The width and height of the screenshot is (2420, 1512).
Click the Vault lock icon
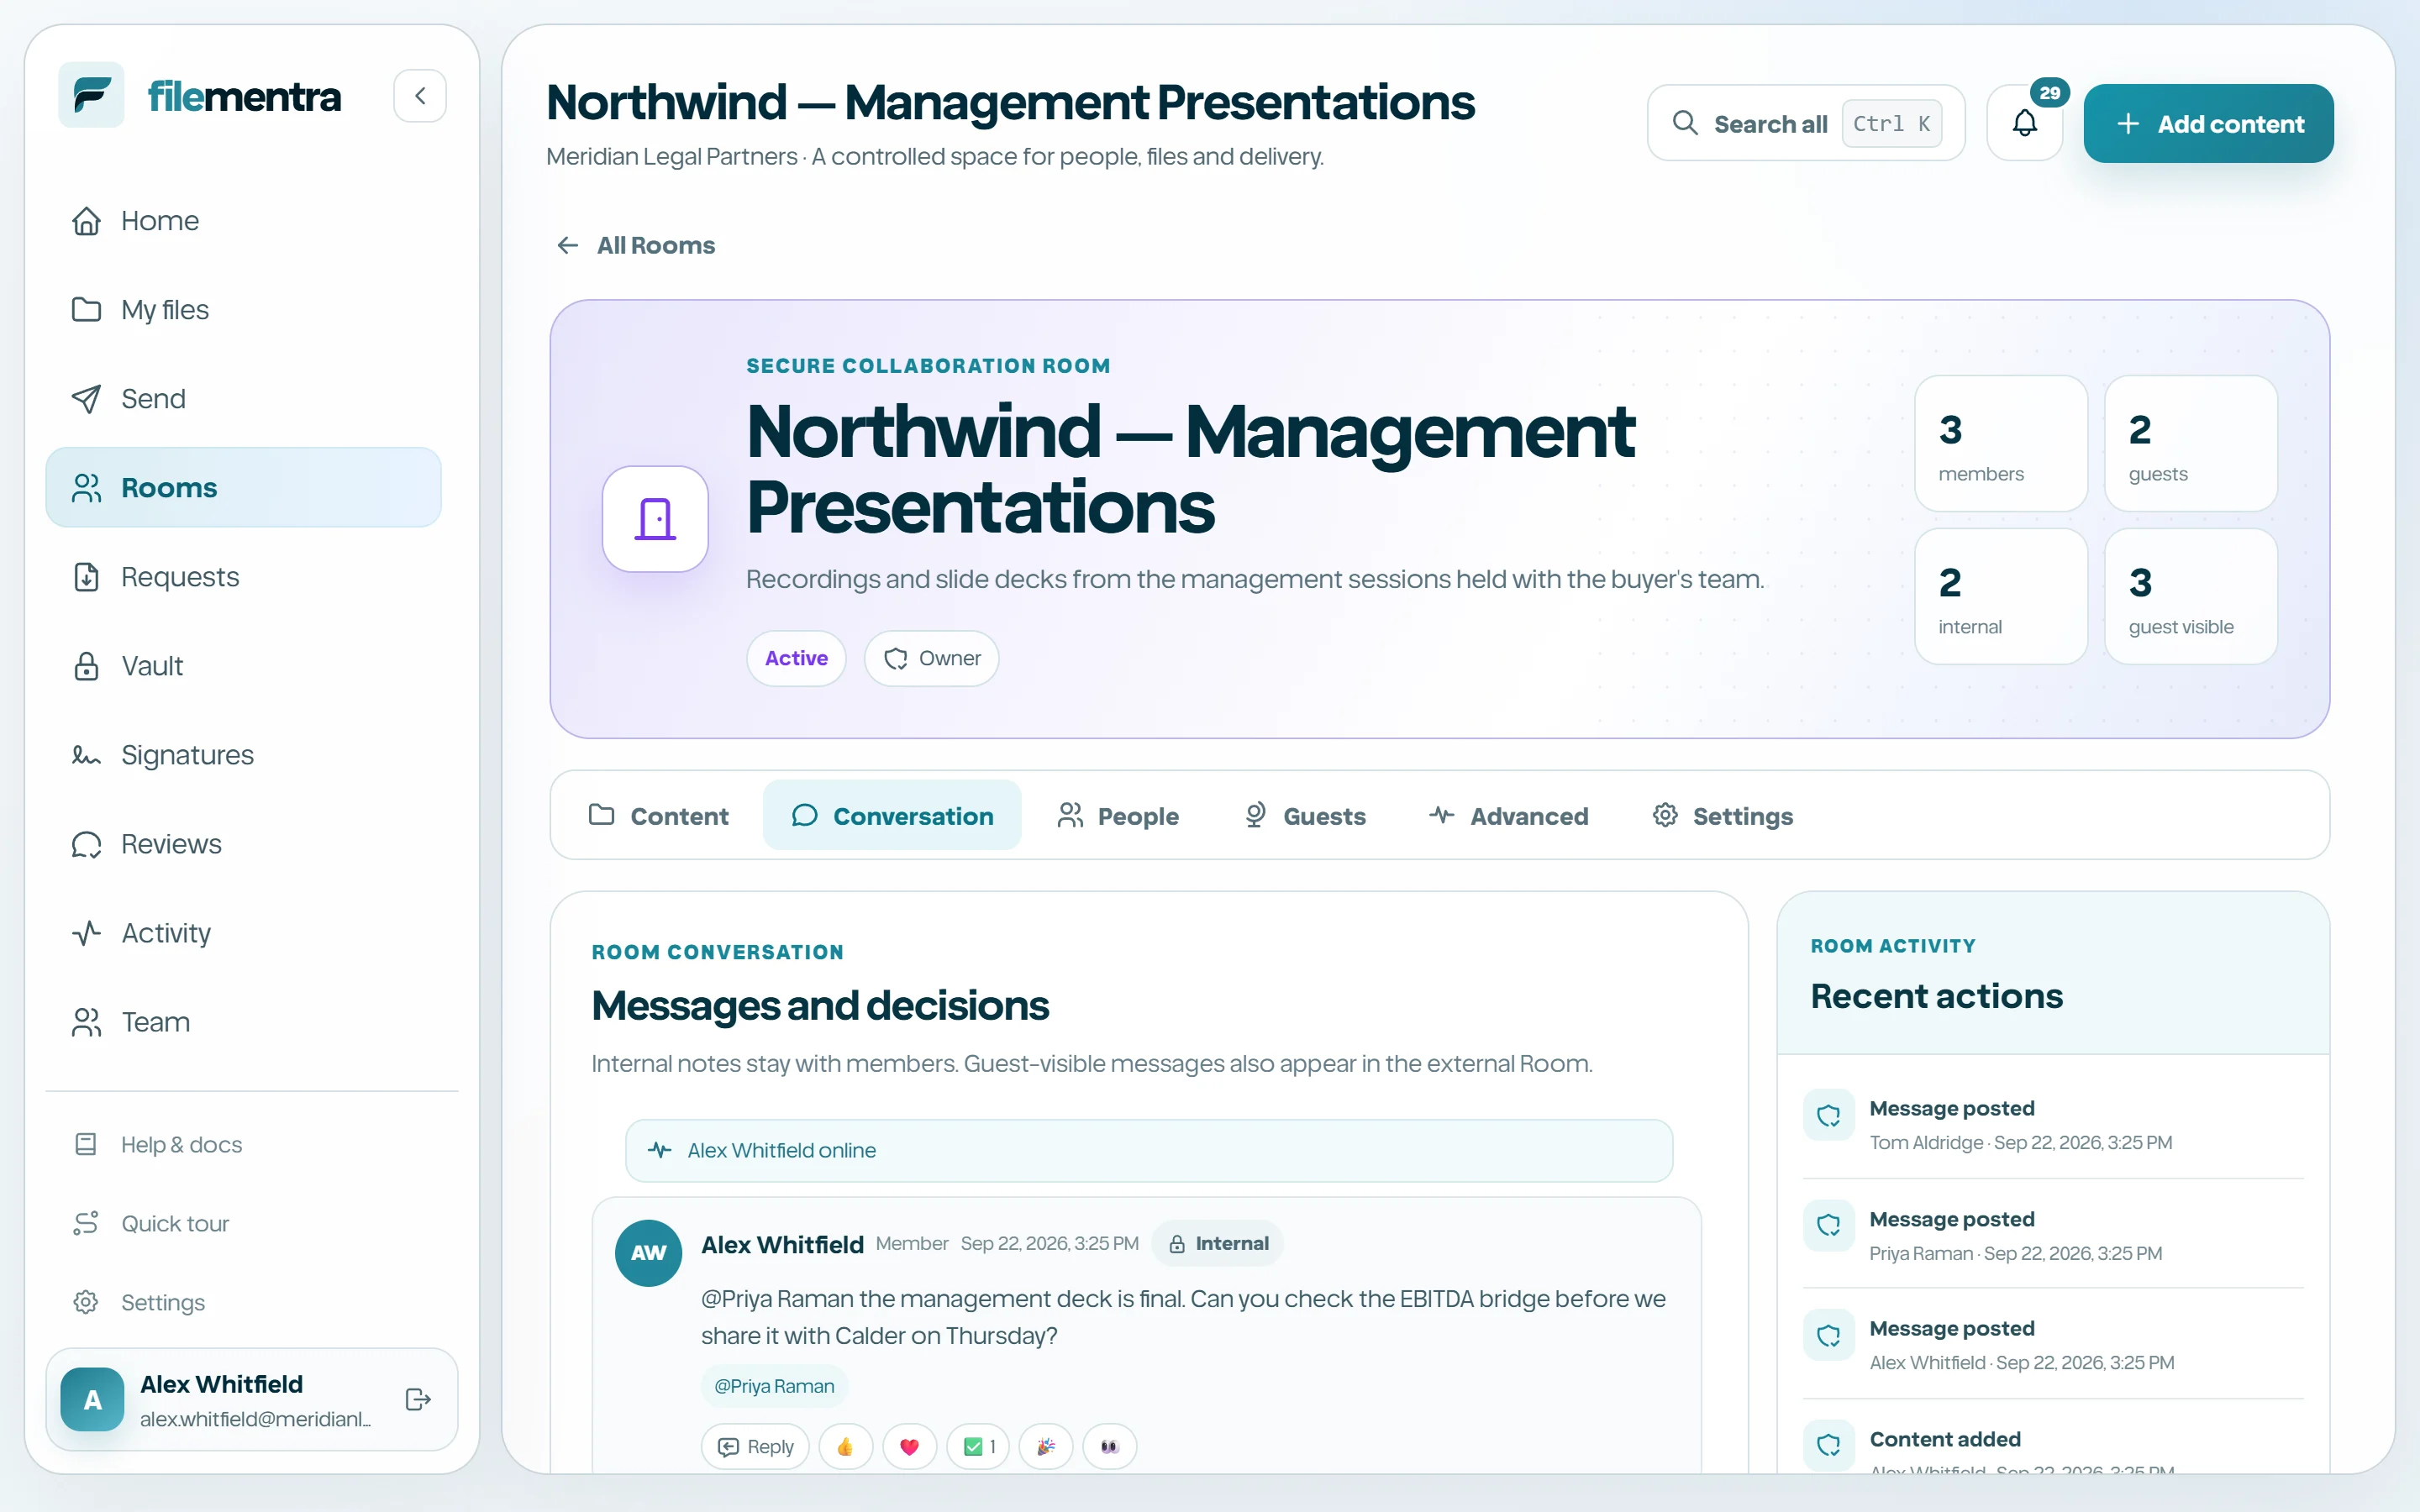click(86, 666)
